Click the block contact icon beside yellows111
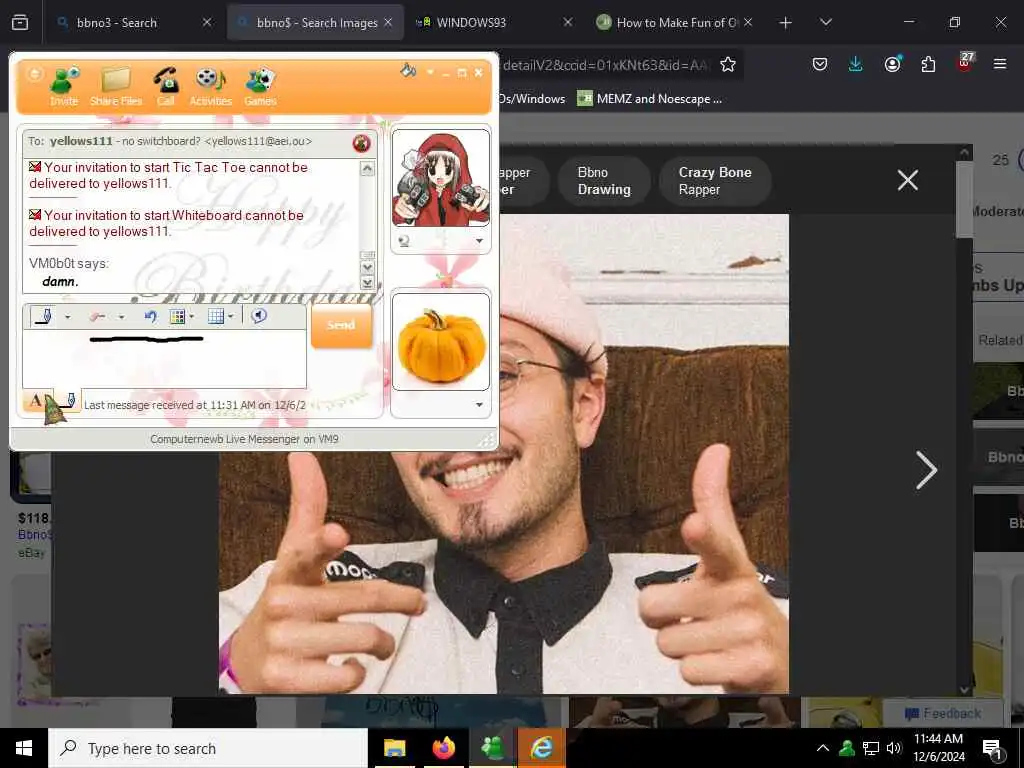 click(361, 143)
